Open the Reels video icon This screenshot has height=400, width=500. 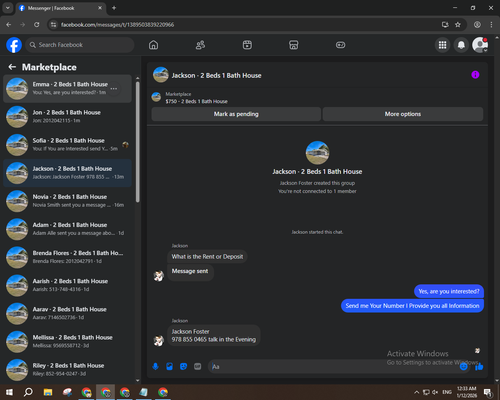(x=247, y=45)
